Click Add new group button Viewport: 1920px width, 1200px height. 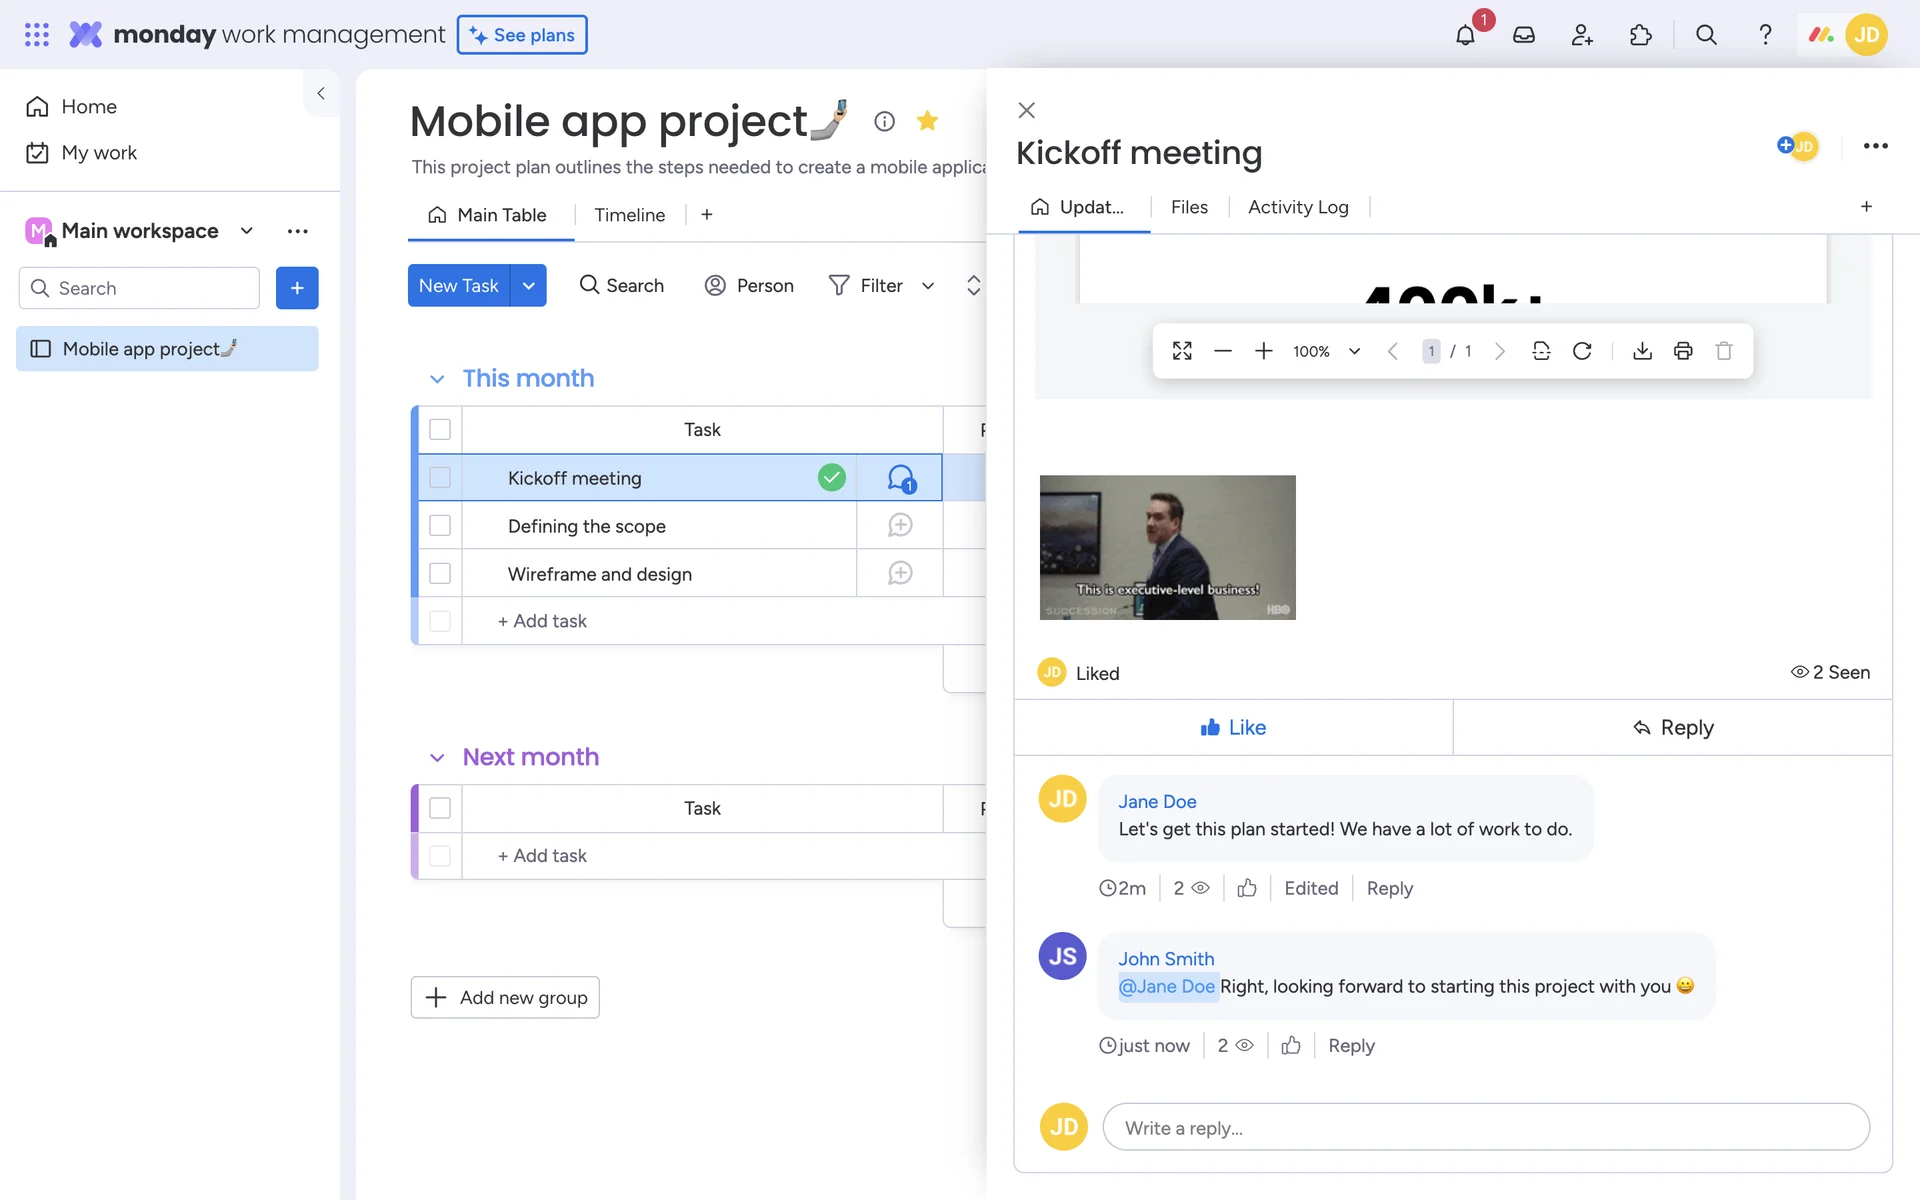point(505,997)
